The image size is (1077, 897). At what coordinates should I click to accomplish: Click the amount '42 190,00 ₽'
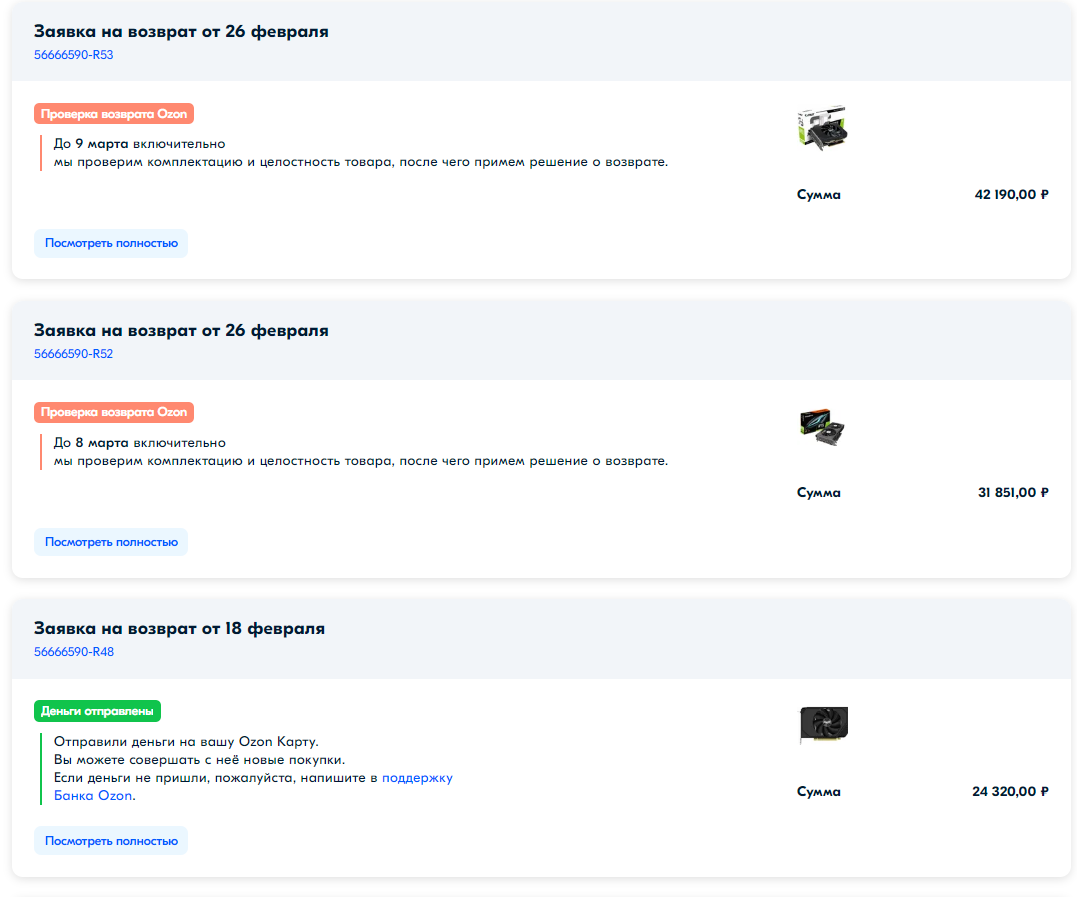tap(1011, 194)
